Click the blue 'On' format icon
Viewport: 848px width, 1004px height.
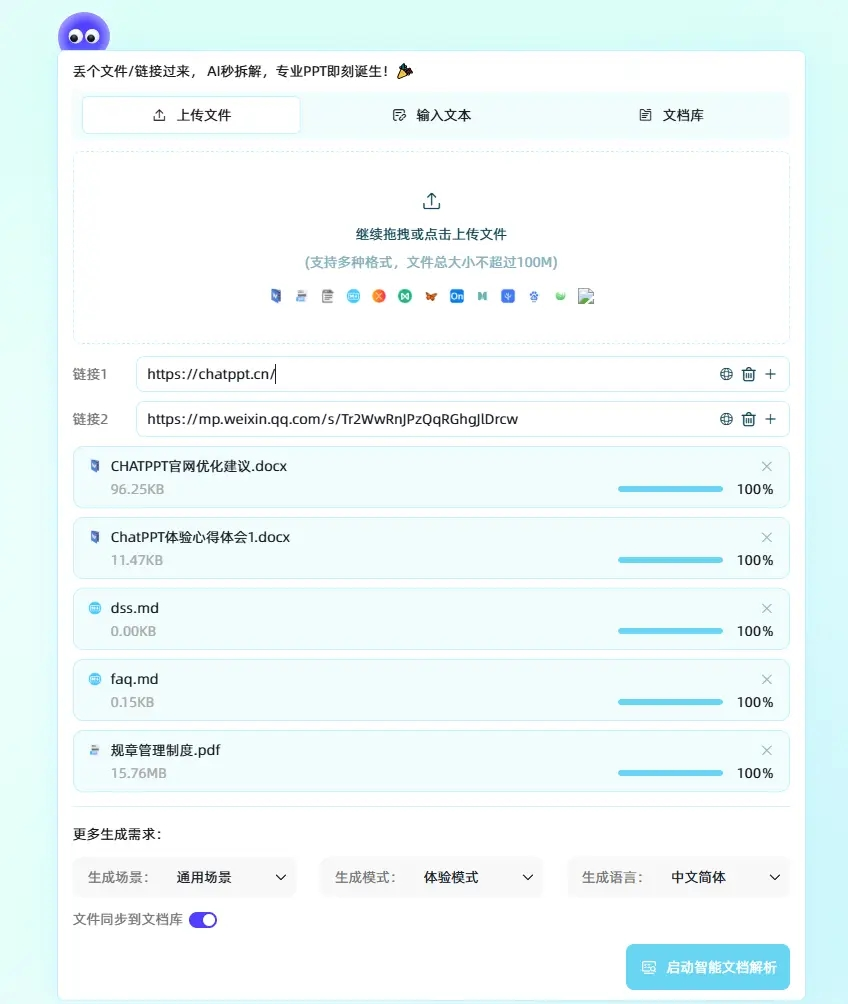(457, 296)
